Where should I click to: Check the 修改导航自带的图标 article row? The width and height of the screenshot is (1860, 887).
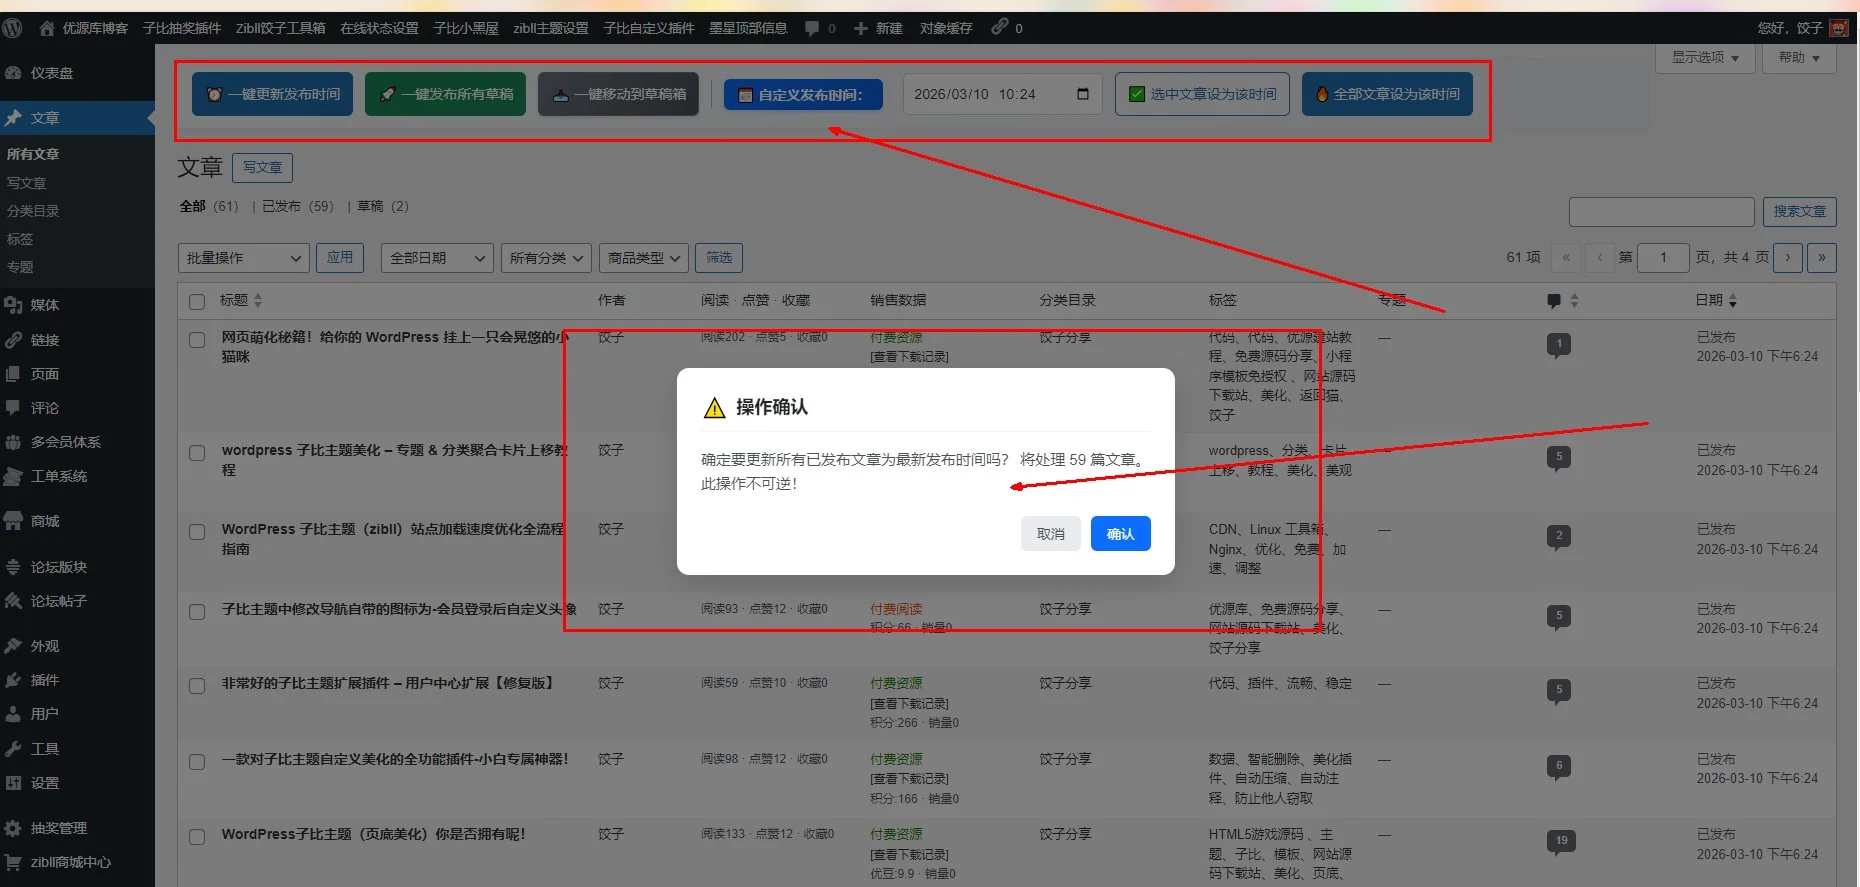click(x=197, y=612)
